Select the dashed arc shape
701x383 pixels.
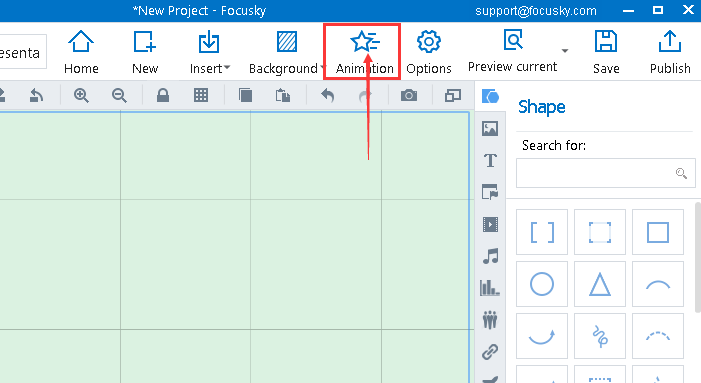658,336
